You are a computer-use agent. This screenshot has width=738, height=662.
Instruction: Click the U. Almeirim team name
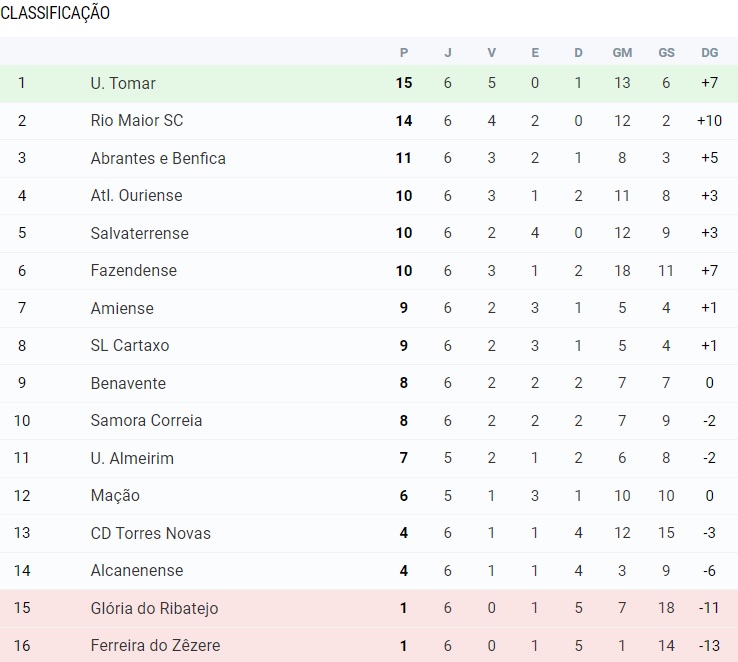(132, 458)
